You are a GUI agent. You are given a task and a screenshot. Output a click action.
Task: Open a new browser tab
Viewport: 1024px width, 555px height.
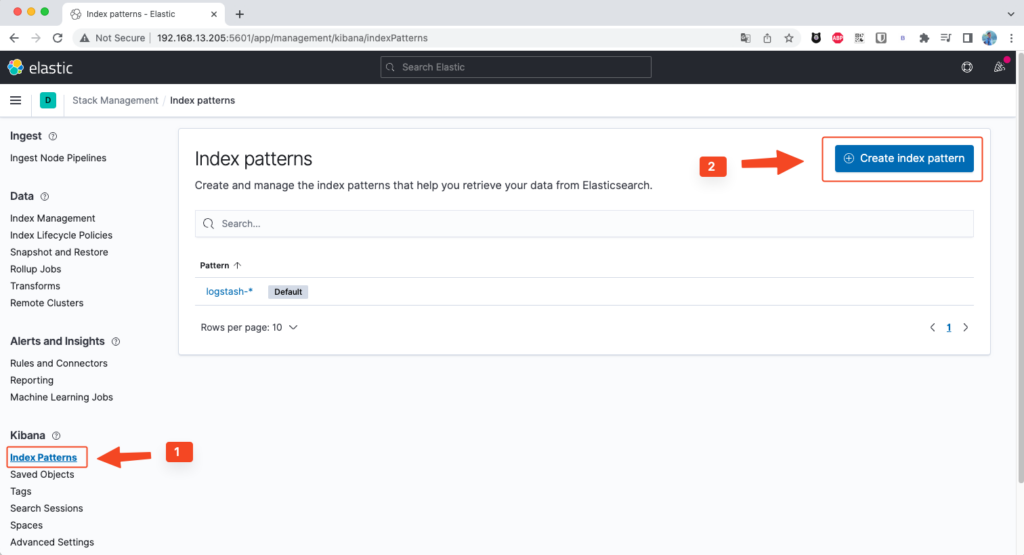click(x=240, y=14)
